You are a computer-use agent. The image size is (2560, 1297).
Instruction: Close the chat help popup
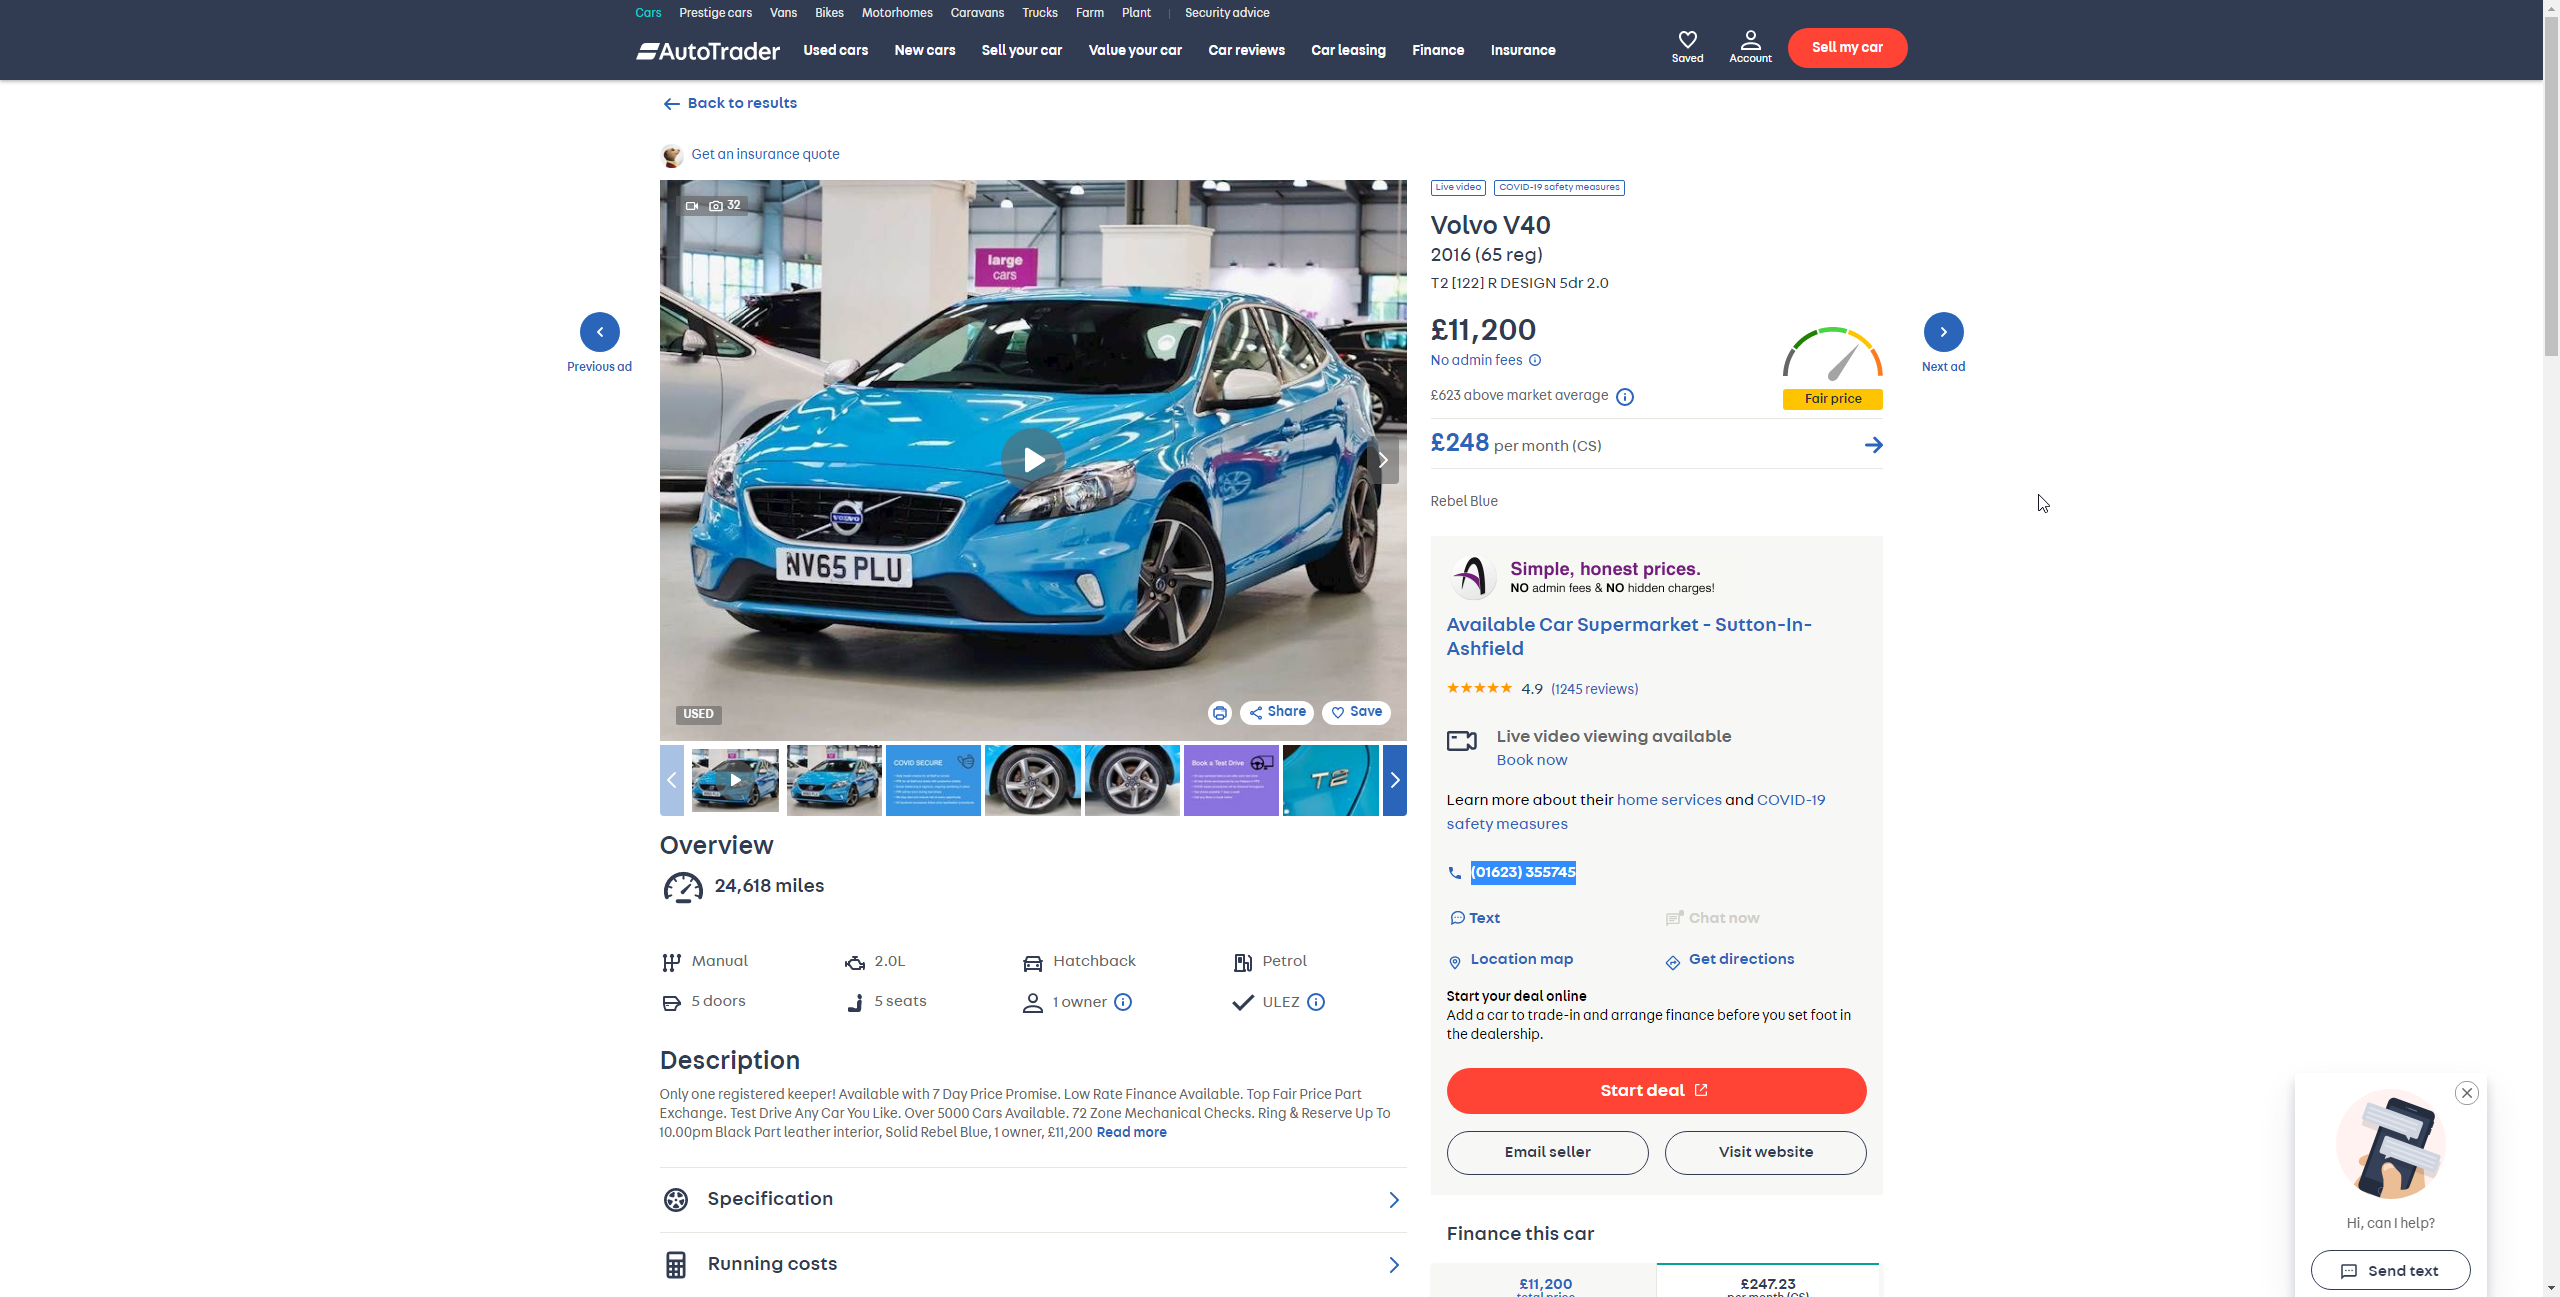coord(2467,1093)
